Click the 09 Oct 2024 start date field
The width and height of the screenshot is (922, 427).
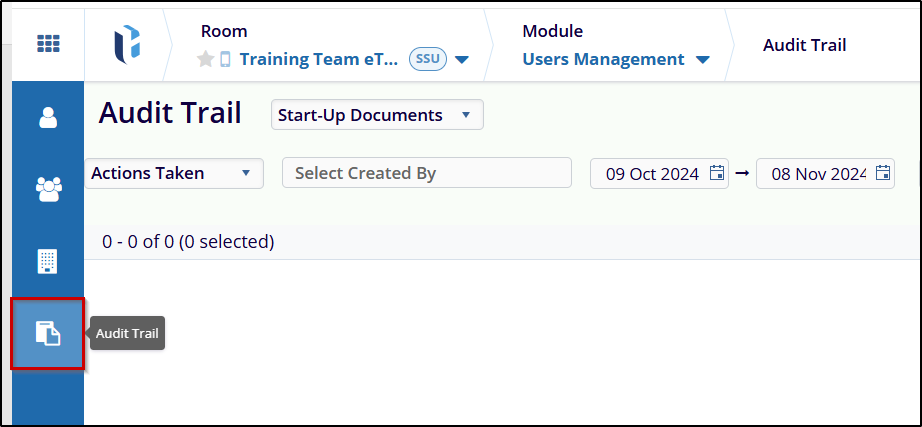pos(659,174)
